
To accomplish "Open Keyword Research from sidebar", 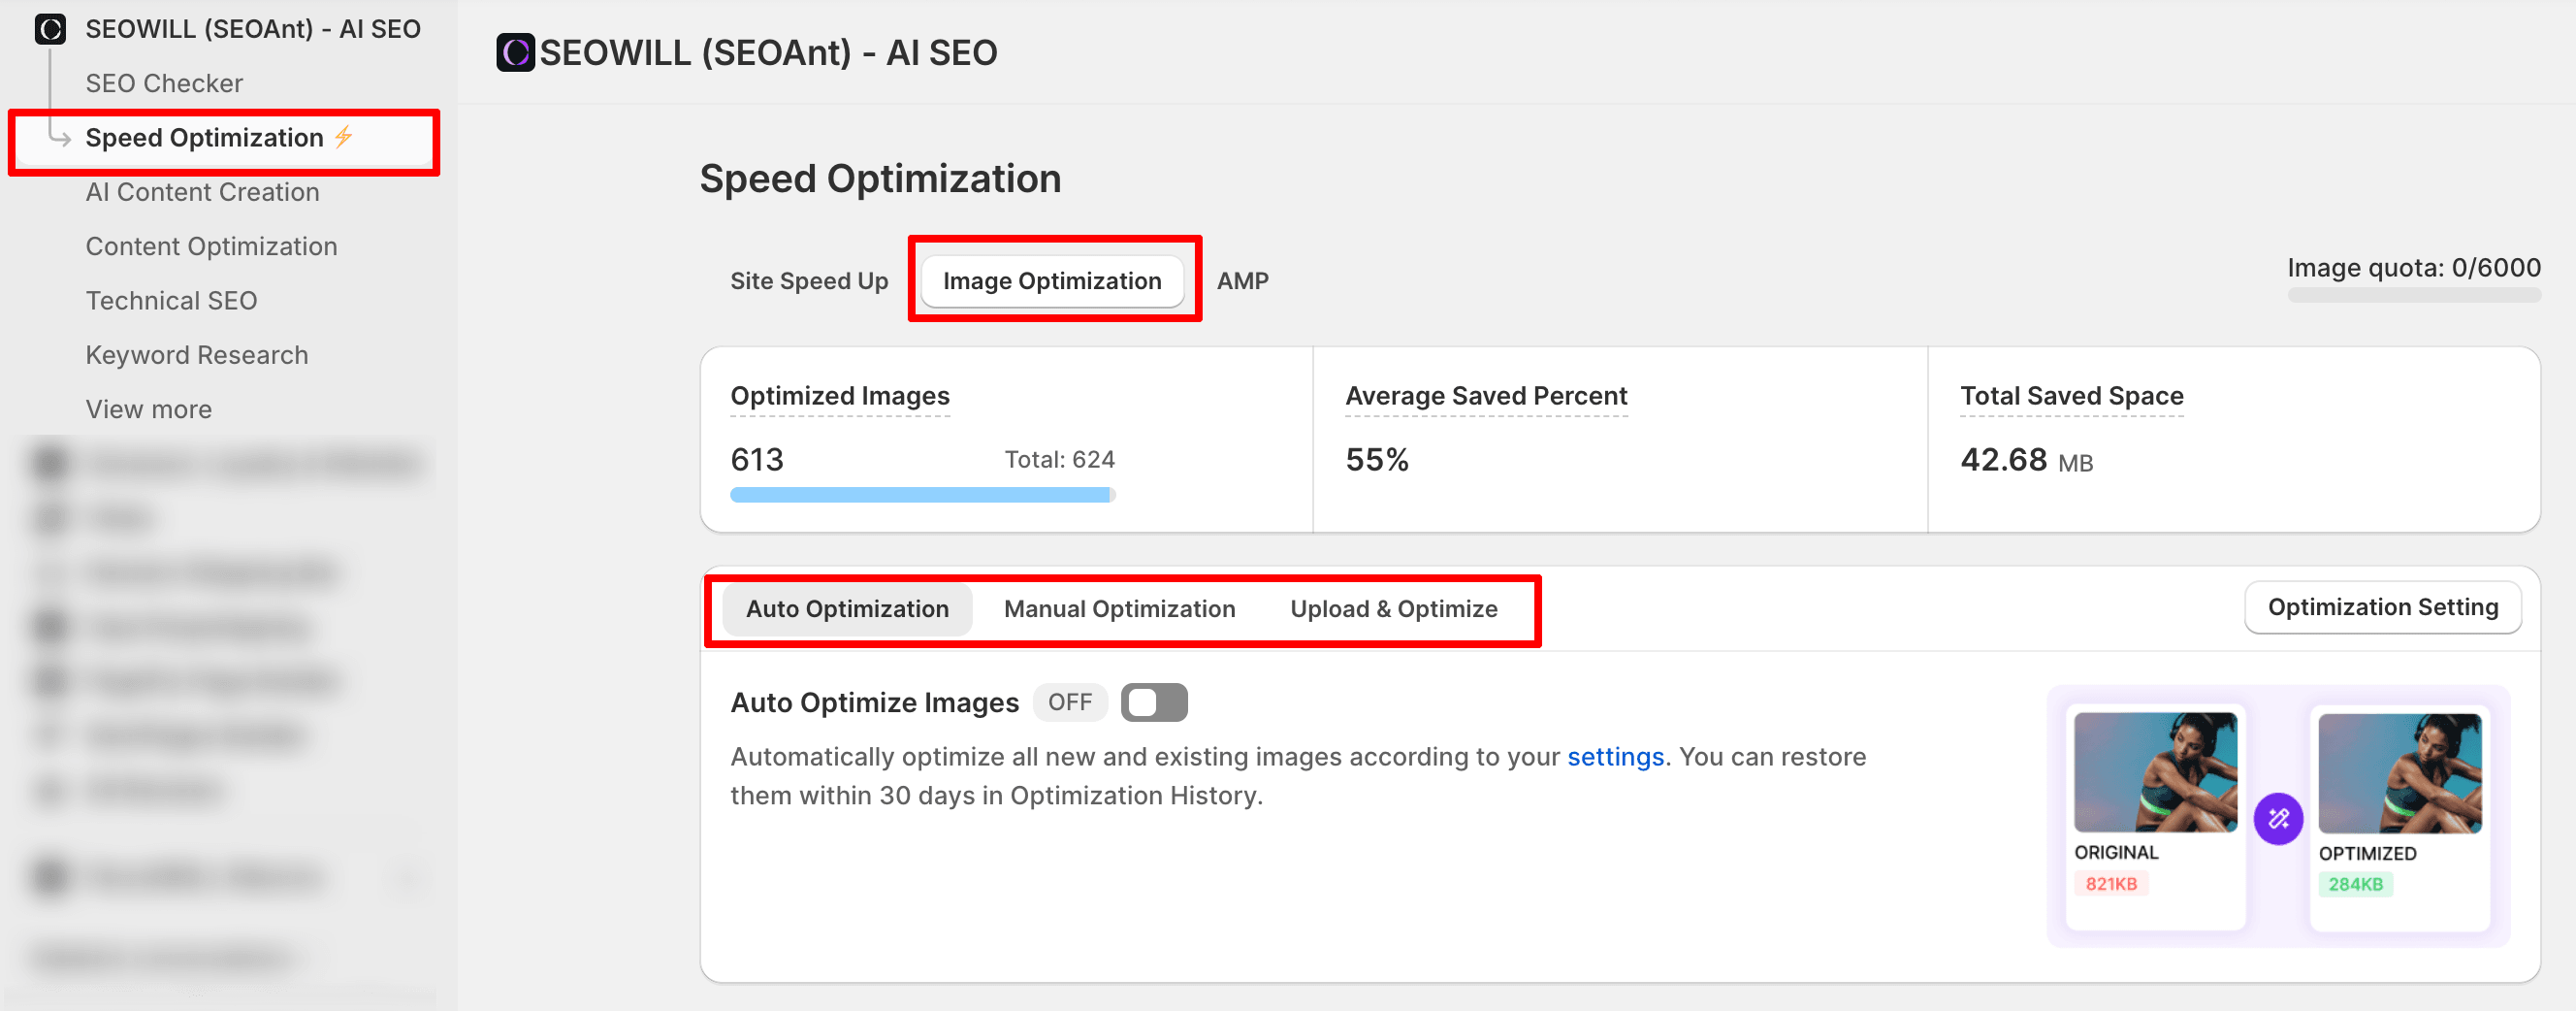I will click(196, 355).
